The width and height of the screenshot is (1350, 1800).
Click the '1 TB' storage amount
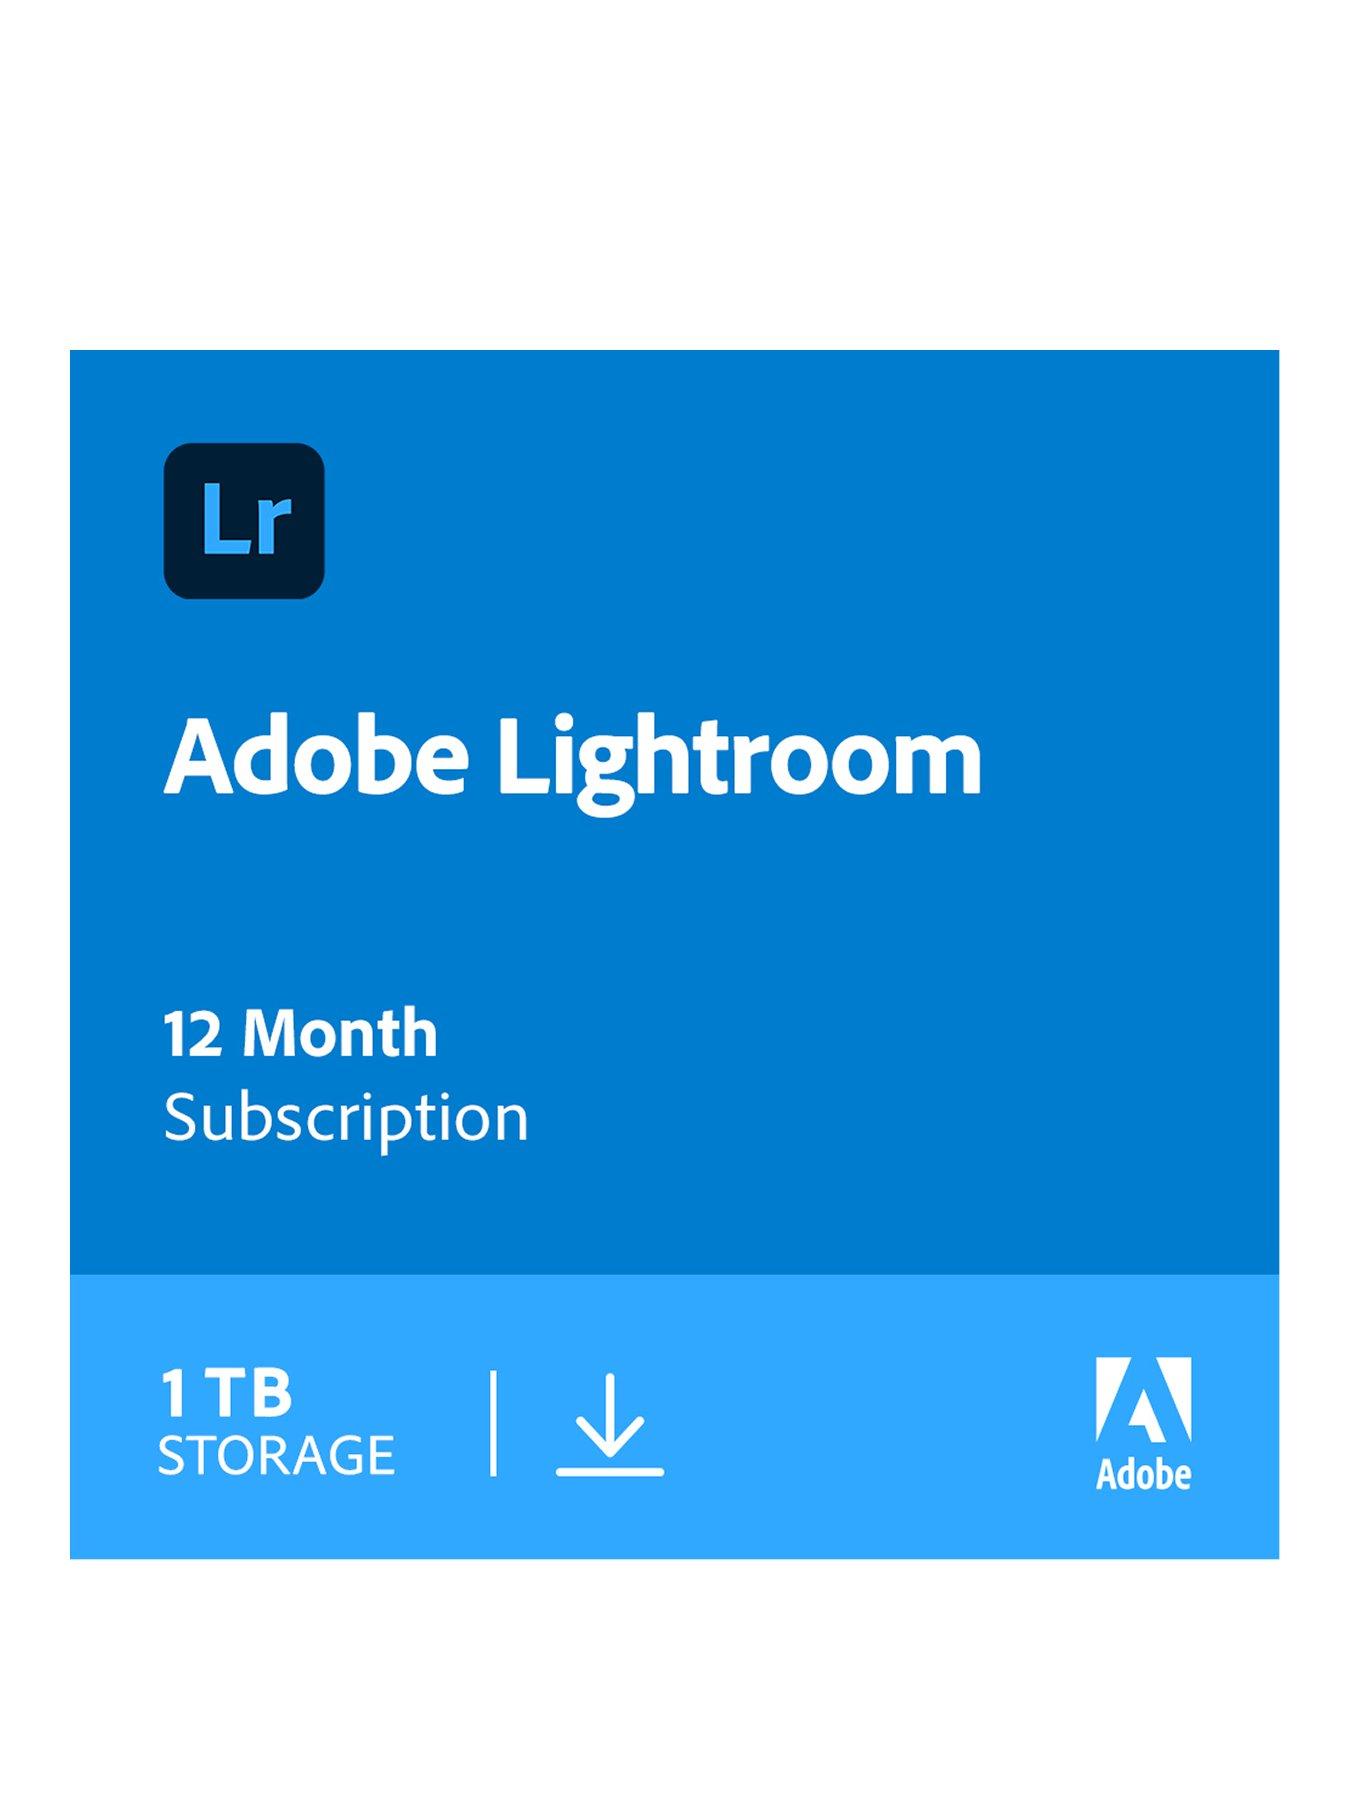[x=226, y=1393]
